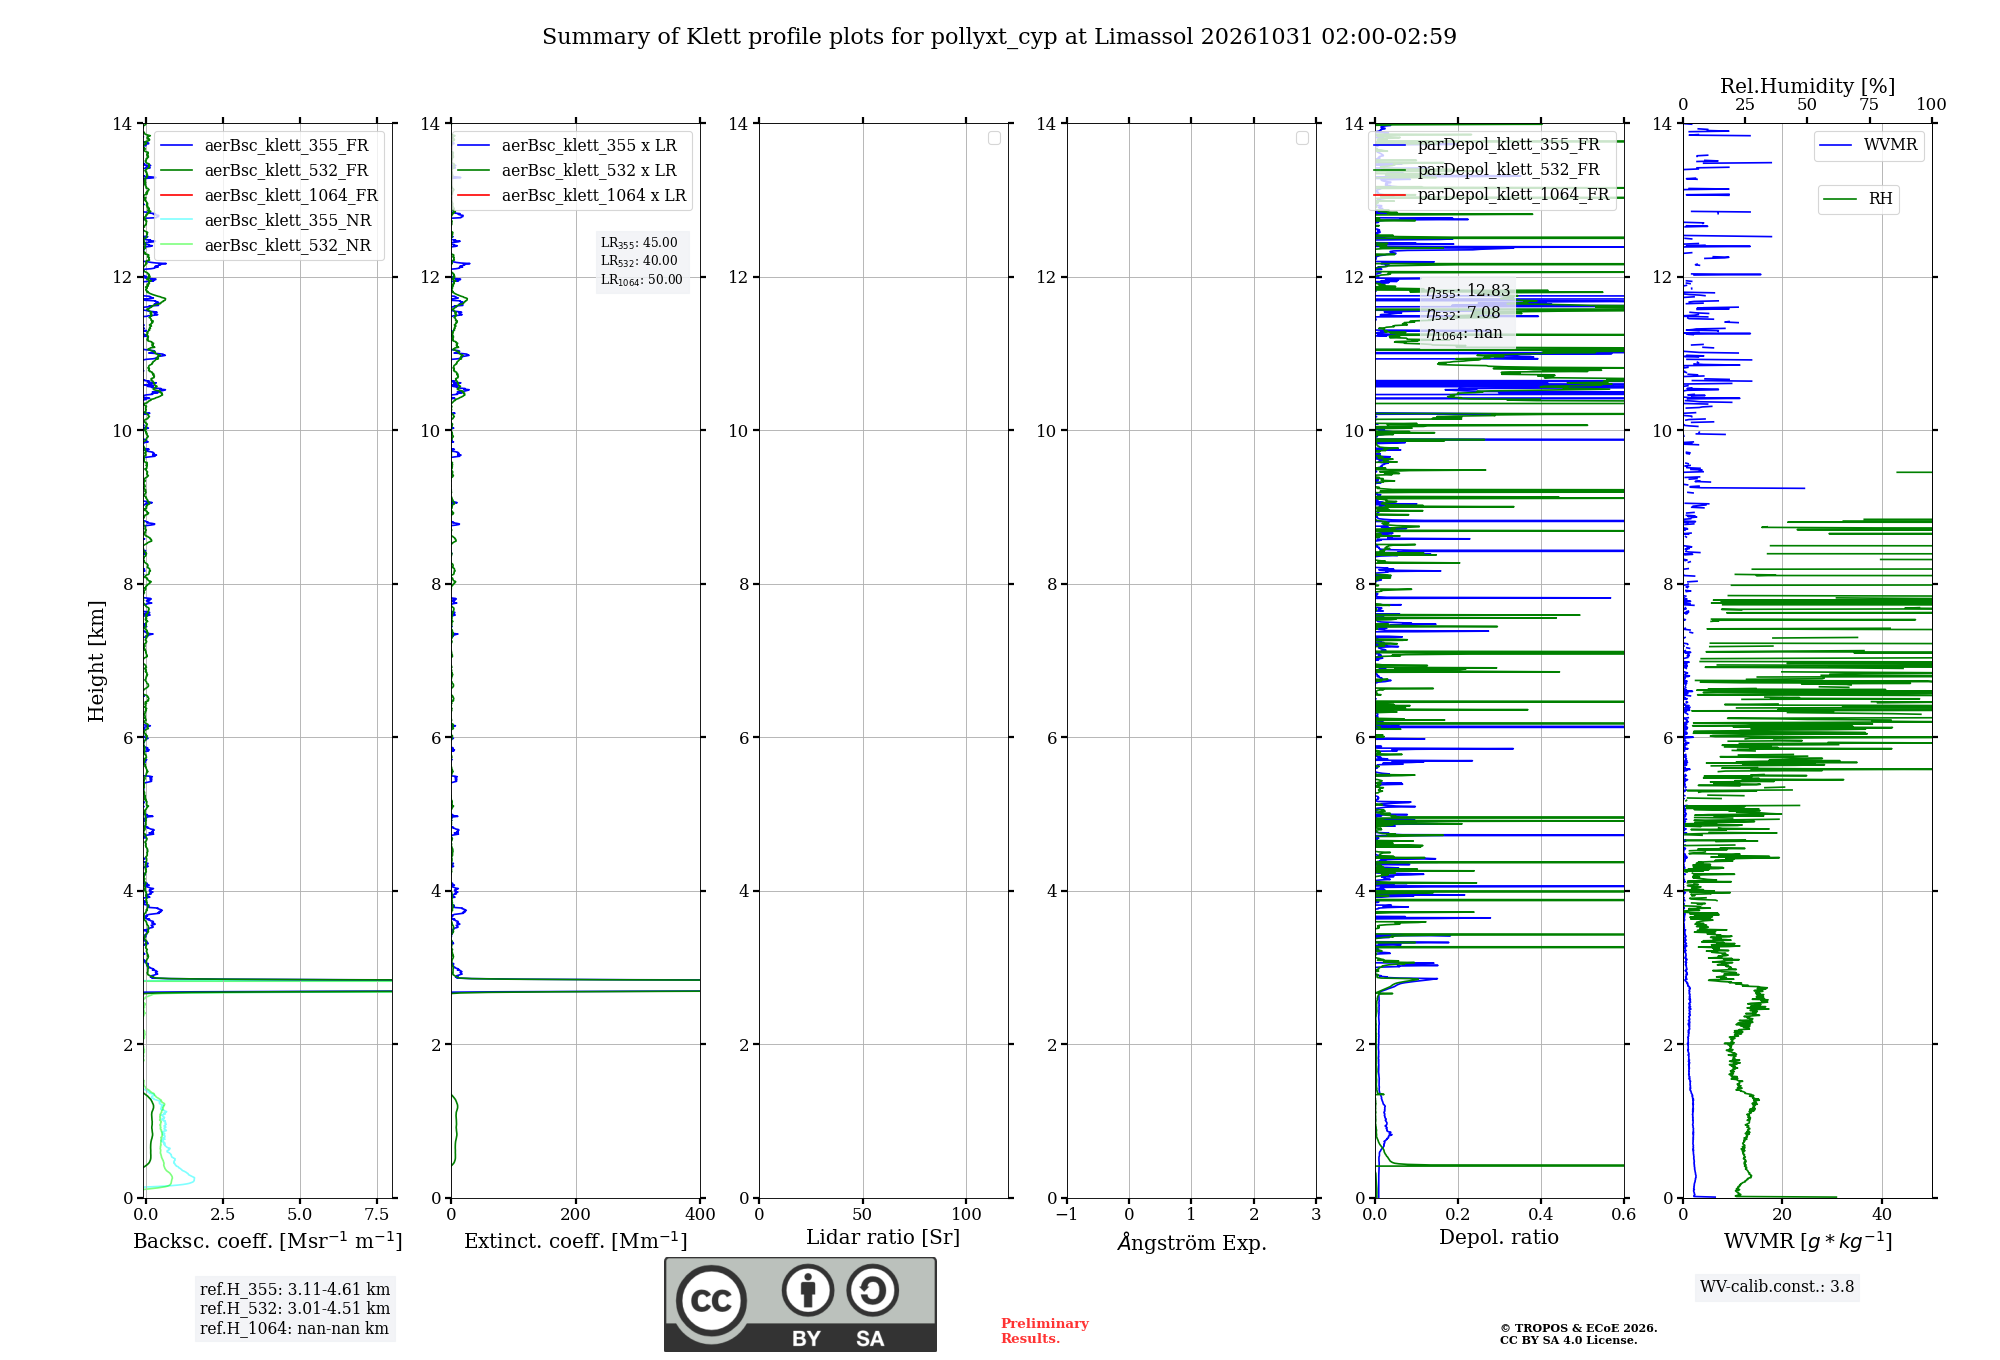
Task: Click the Ångström Exp. axis label
Action: 1192,1242
